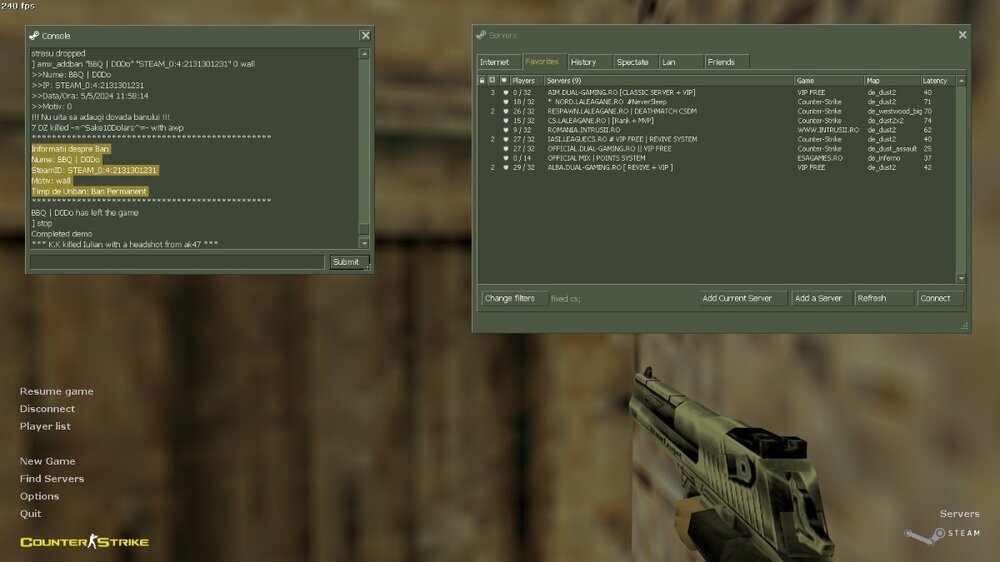Close the Servers window
This screenshot has width=1000, height=562.
962,35
